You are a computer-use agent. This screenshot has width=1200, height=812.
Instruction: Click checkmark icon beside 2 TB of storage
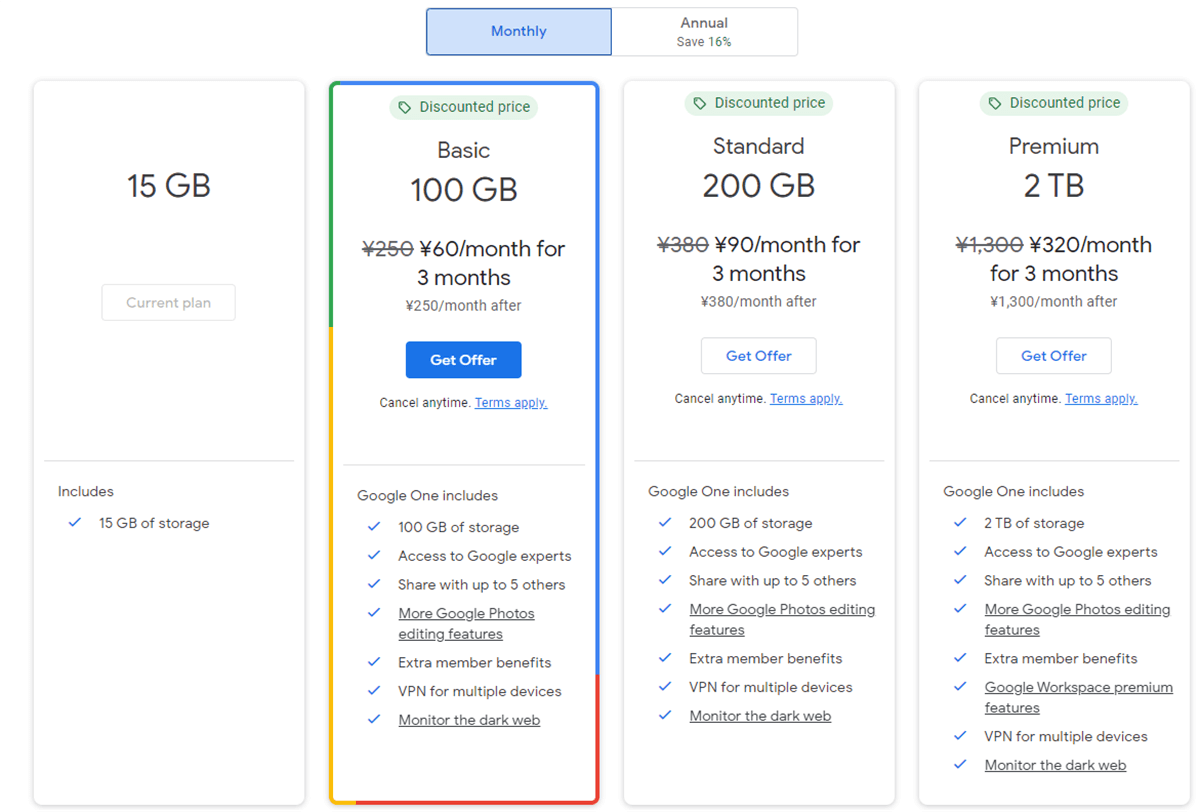[960, 523]
